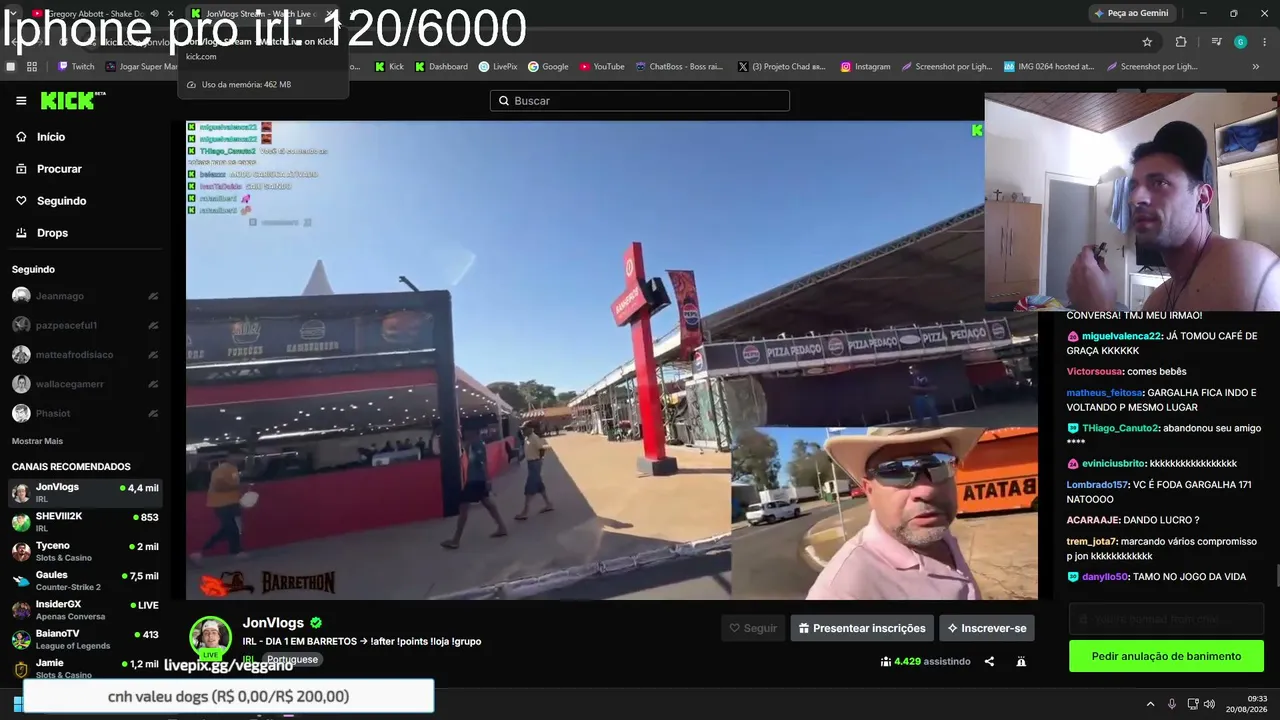The width and height of the screenshot is (1280, 720).
Task: Open the Twitch bookmark
Action: point(76,67)
